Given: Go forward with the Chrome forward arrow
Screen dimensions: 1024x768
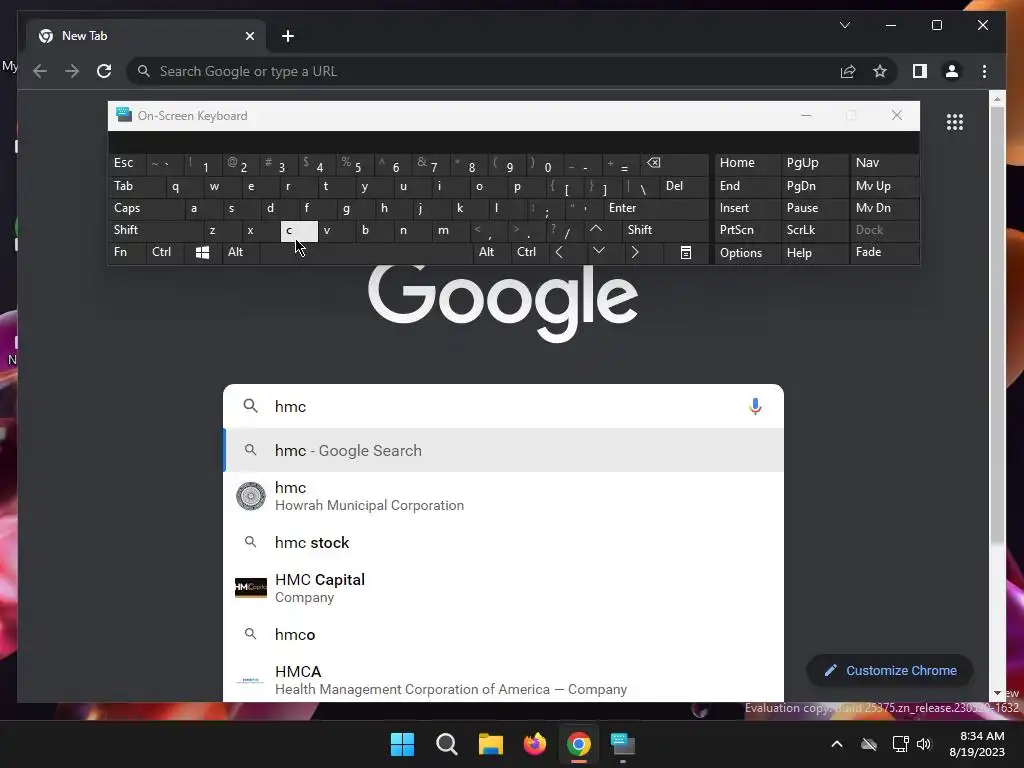Looking at the screenshot, I should point(72,71).
